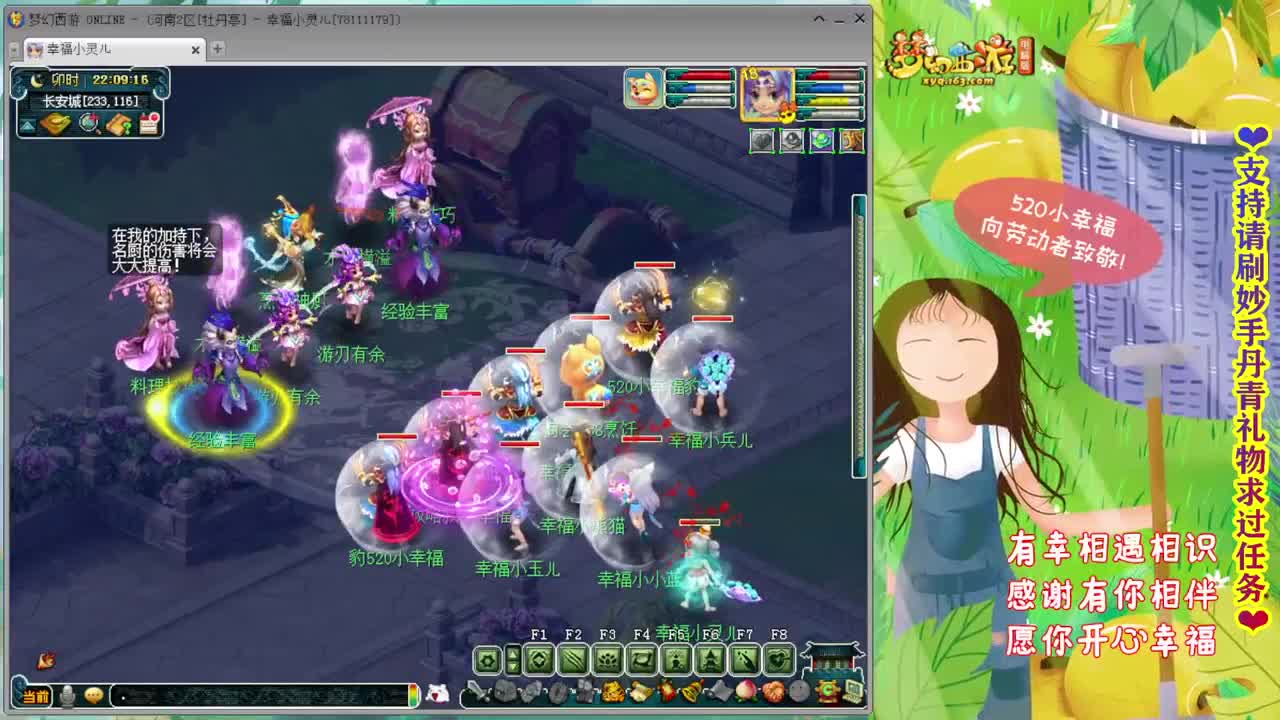The image size is (1280, 720).
Task: Toggle the voice microphone chat icon
Action: pos(67,695)
